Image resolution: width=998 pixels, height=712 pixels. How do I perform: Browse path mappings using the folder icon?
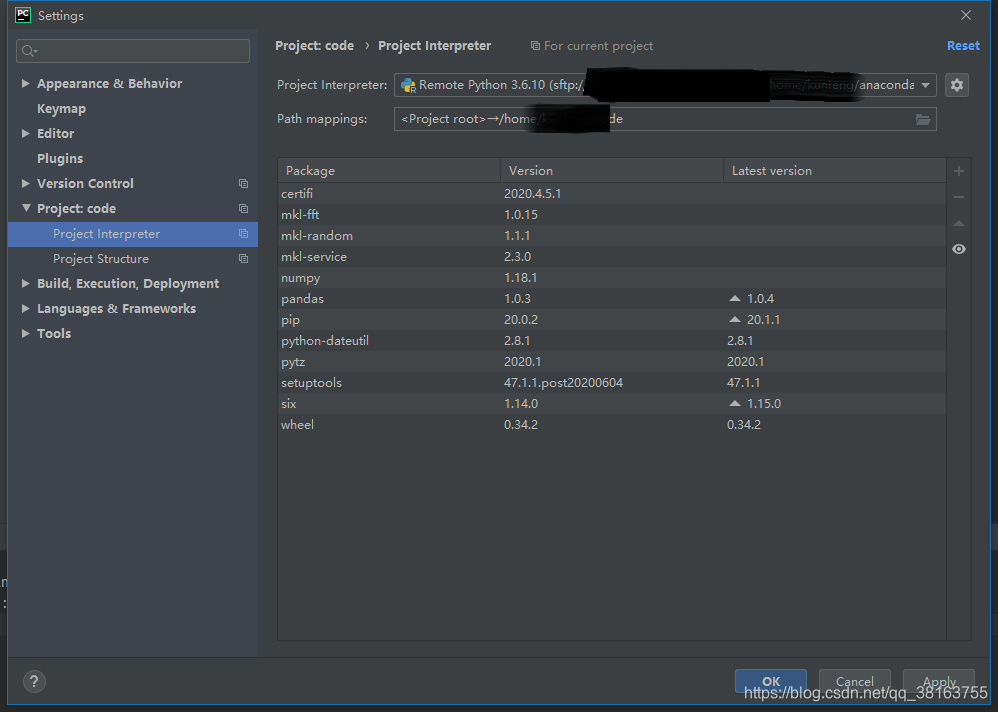pyautogui.click(x=922, y=118)
